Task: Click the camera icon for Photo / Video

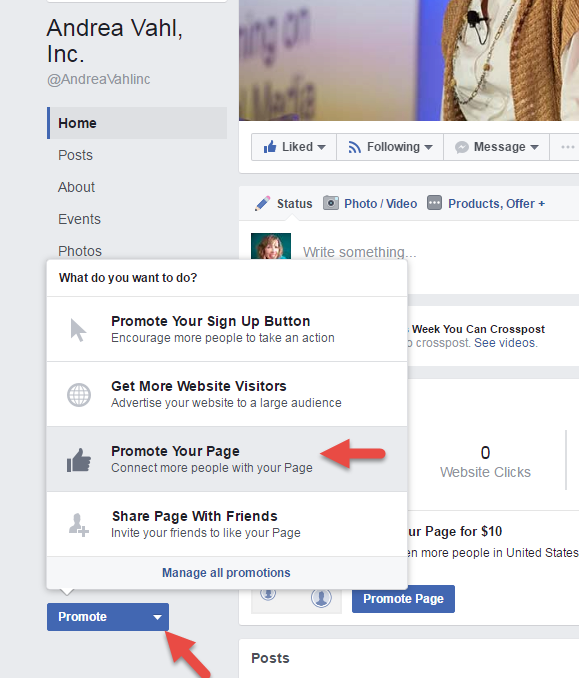Action: pyautogui.click(x=331, y=203)
